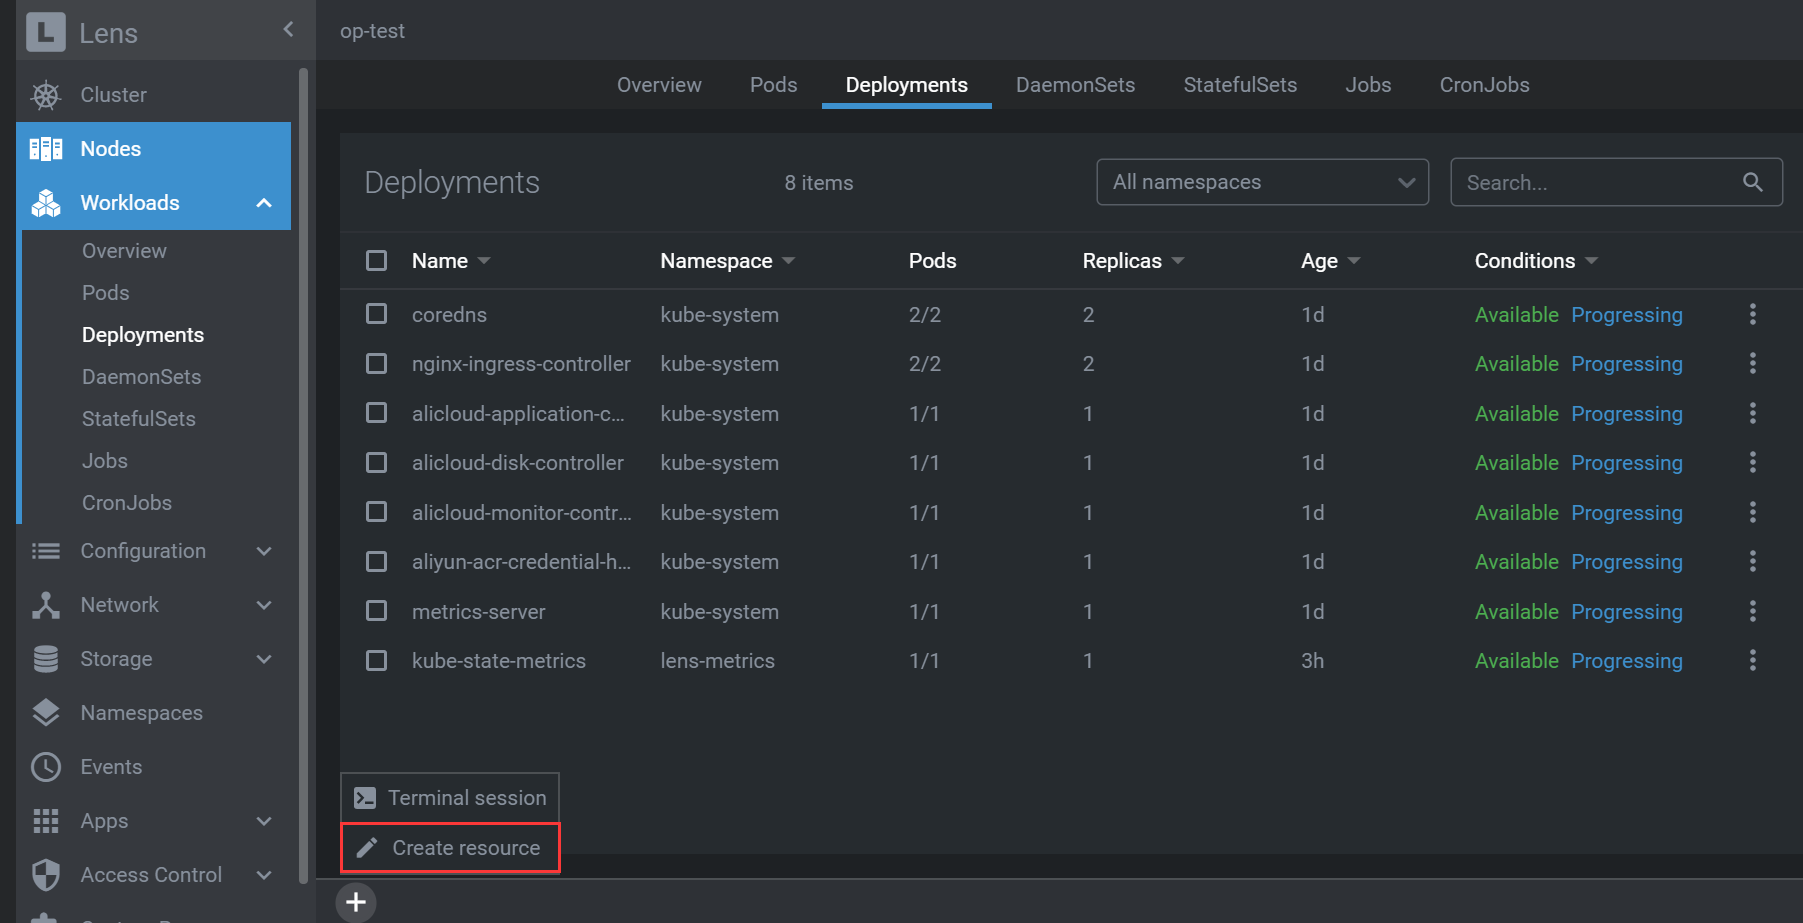
Task: Click the Create resource button
Action: click(450, 847)
